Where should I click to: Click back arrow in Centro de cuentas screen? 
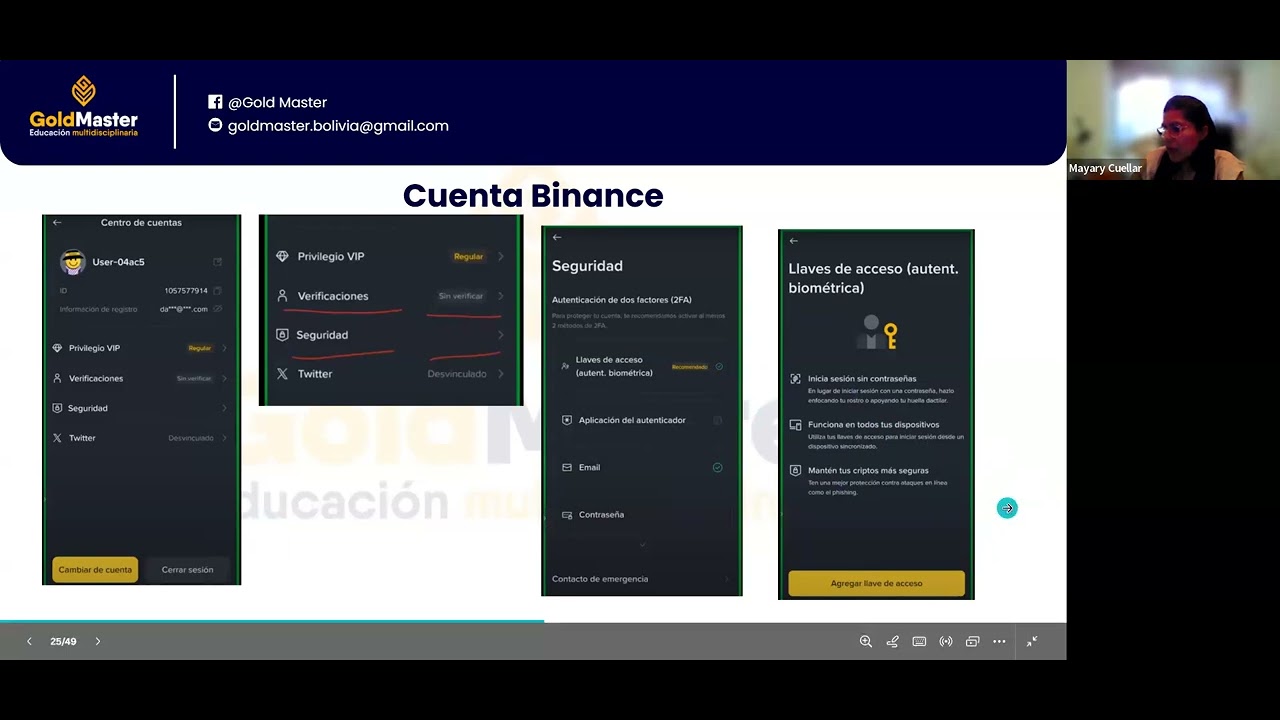click(x=57, y=222)
